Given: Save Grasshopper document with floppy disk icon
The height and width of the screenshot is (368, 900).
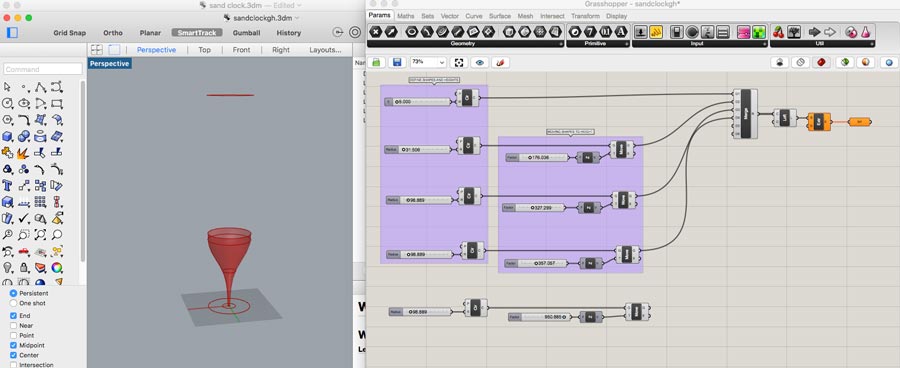Looking at the screenshot, I should [x=396, y=62].
